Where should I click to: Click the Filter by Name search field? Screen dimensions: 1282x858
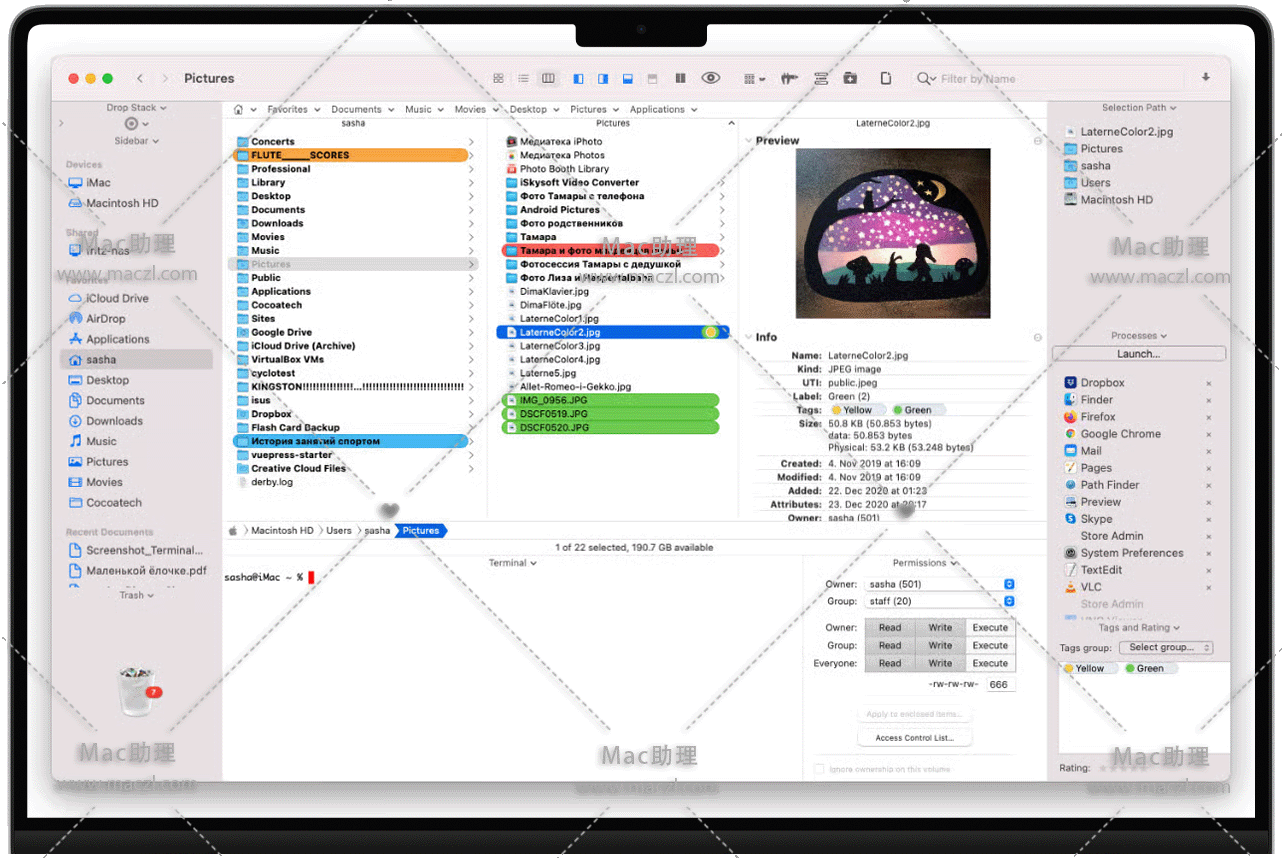pyautogui.click(x=1050, y=78)
